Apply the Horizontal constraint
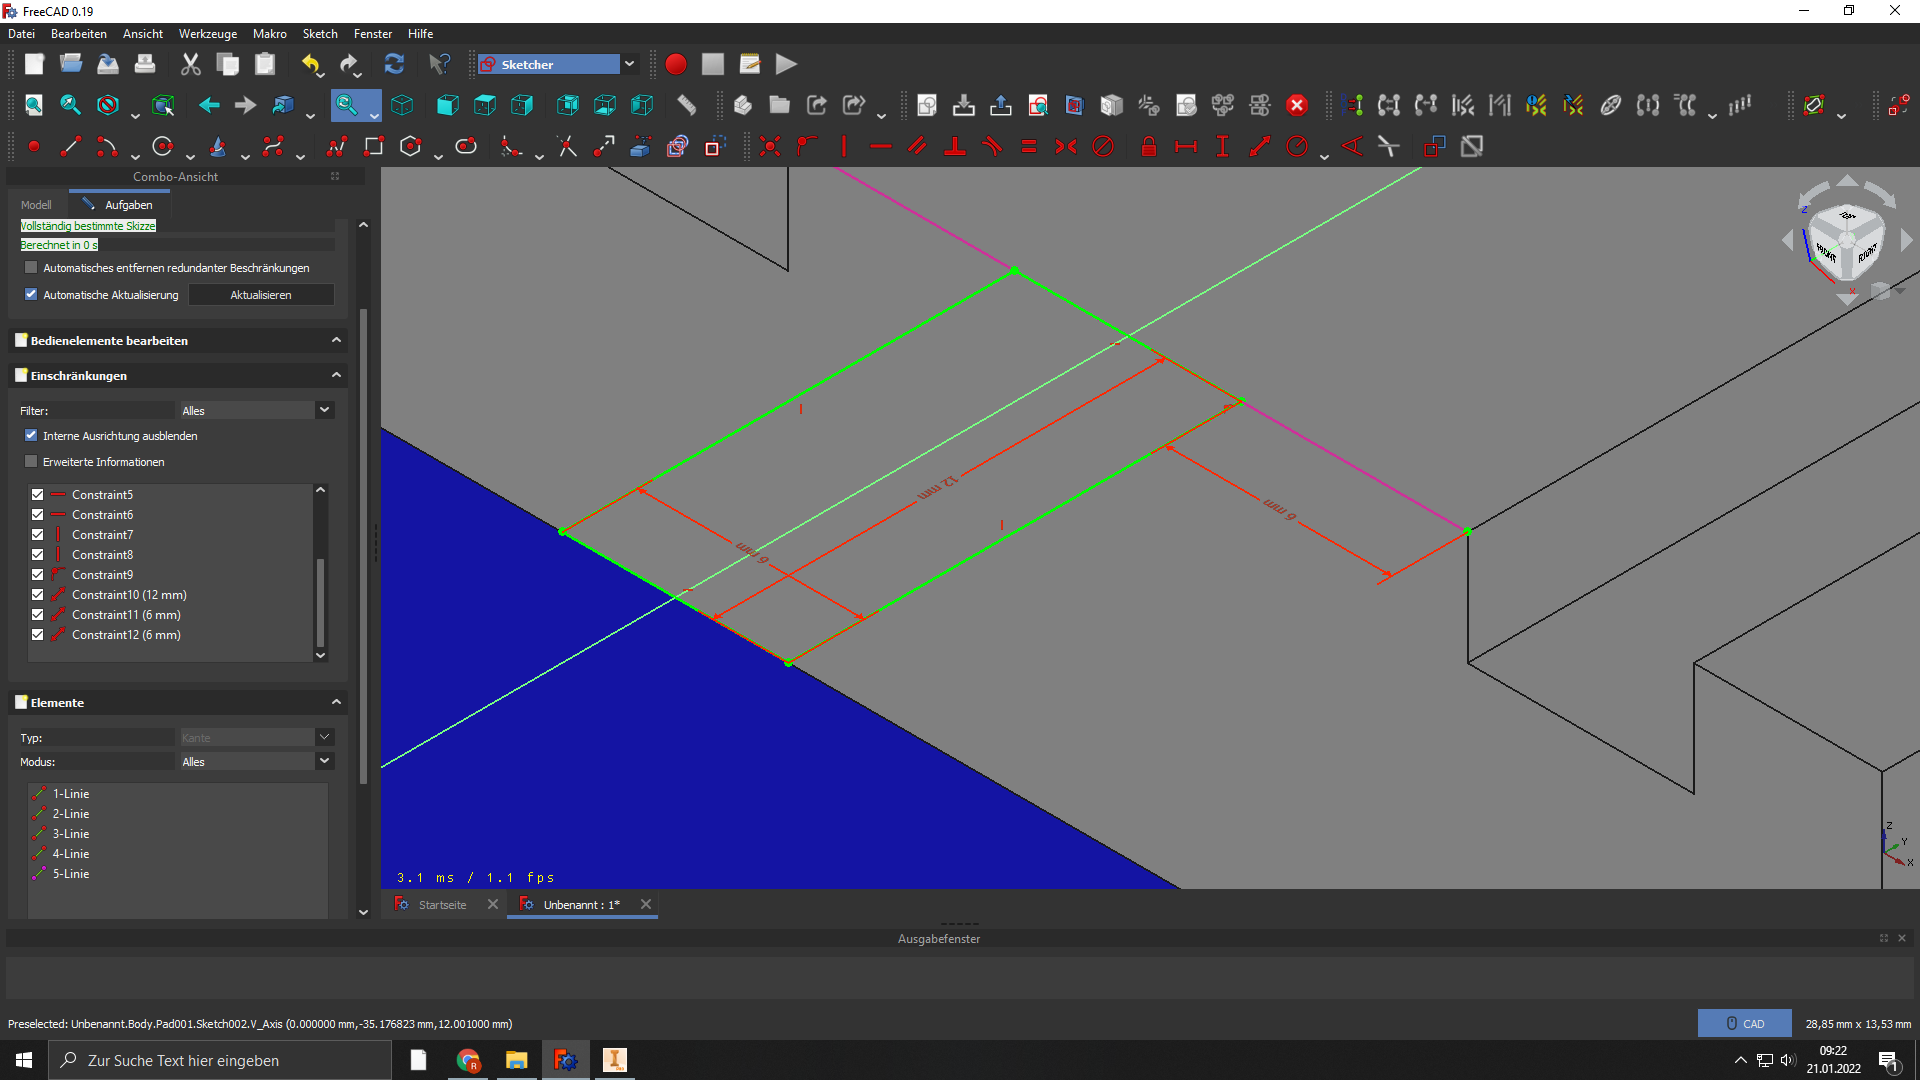 [x=880, y=147]
